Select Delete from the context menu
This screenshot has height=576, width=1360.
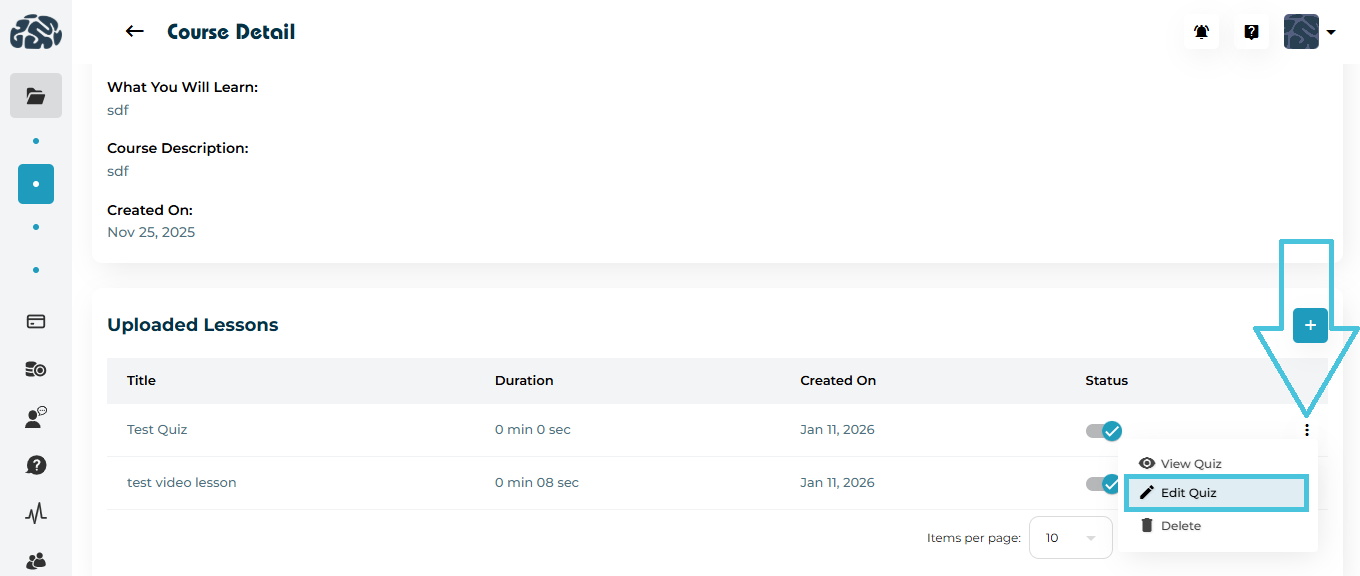pyautogui.click(x=1180, y=526)
